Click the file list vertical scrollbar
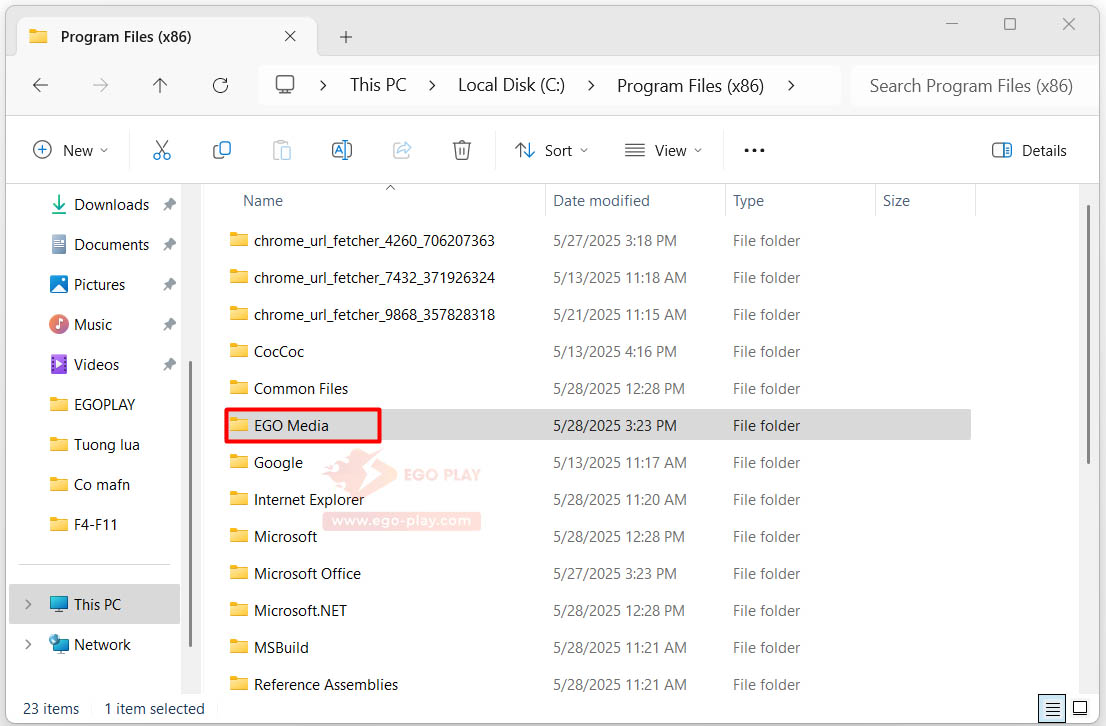This screenshot has height=726, width=1106. 1089,334
